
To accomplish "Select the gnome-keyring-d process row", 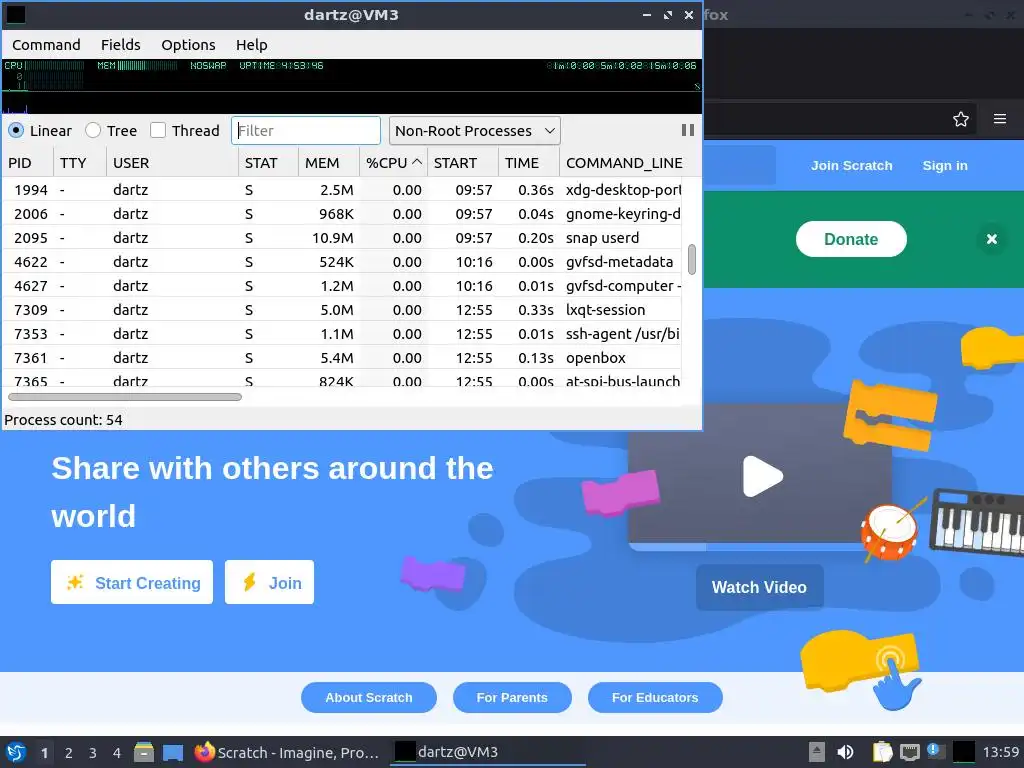I will [x=342, y=214].
